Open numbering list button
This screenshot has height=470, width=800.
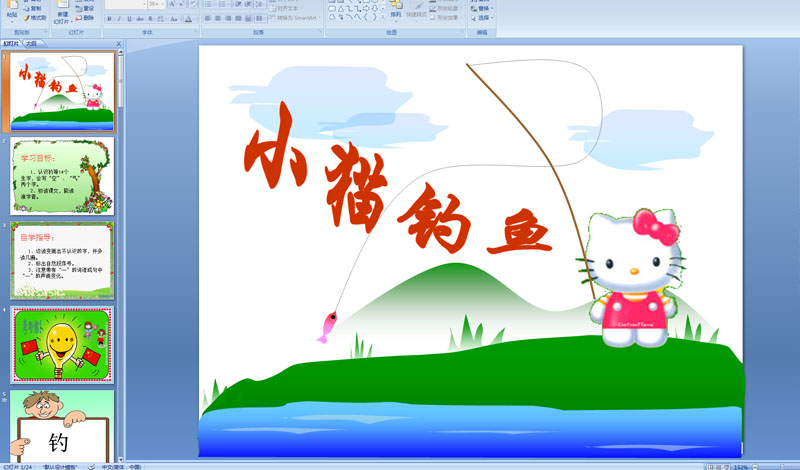[x=224, y=4]
